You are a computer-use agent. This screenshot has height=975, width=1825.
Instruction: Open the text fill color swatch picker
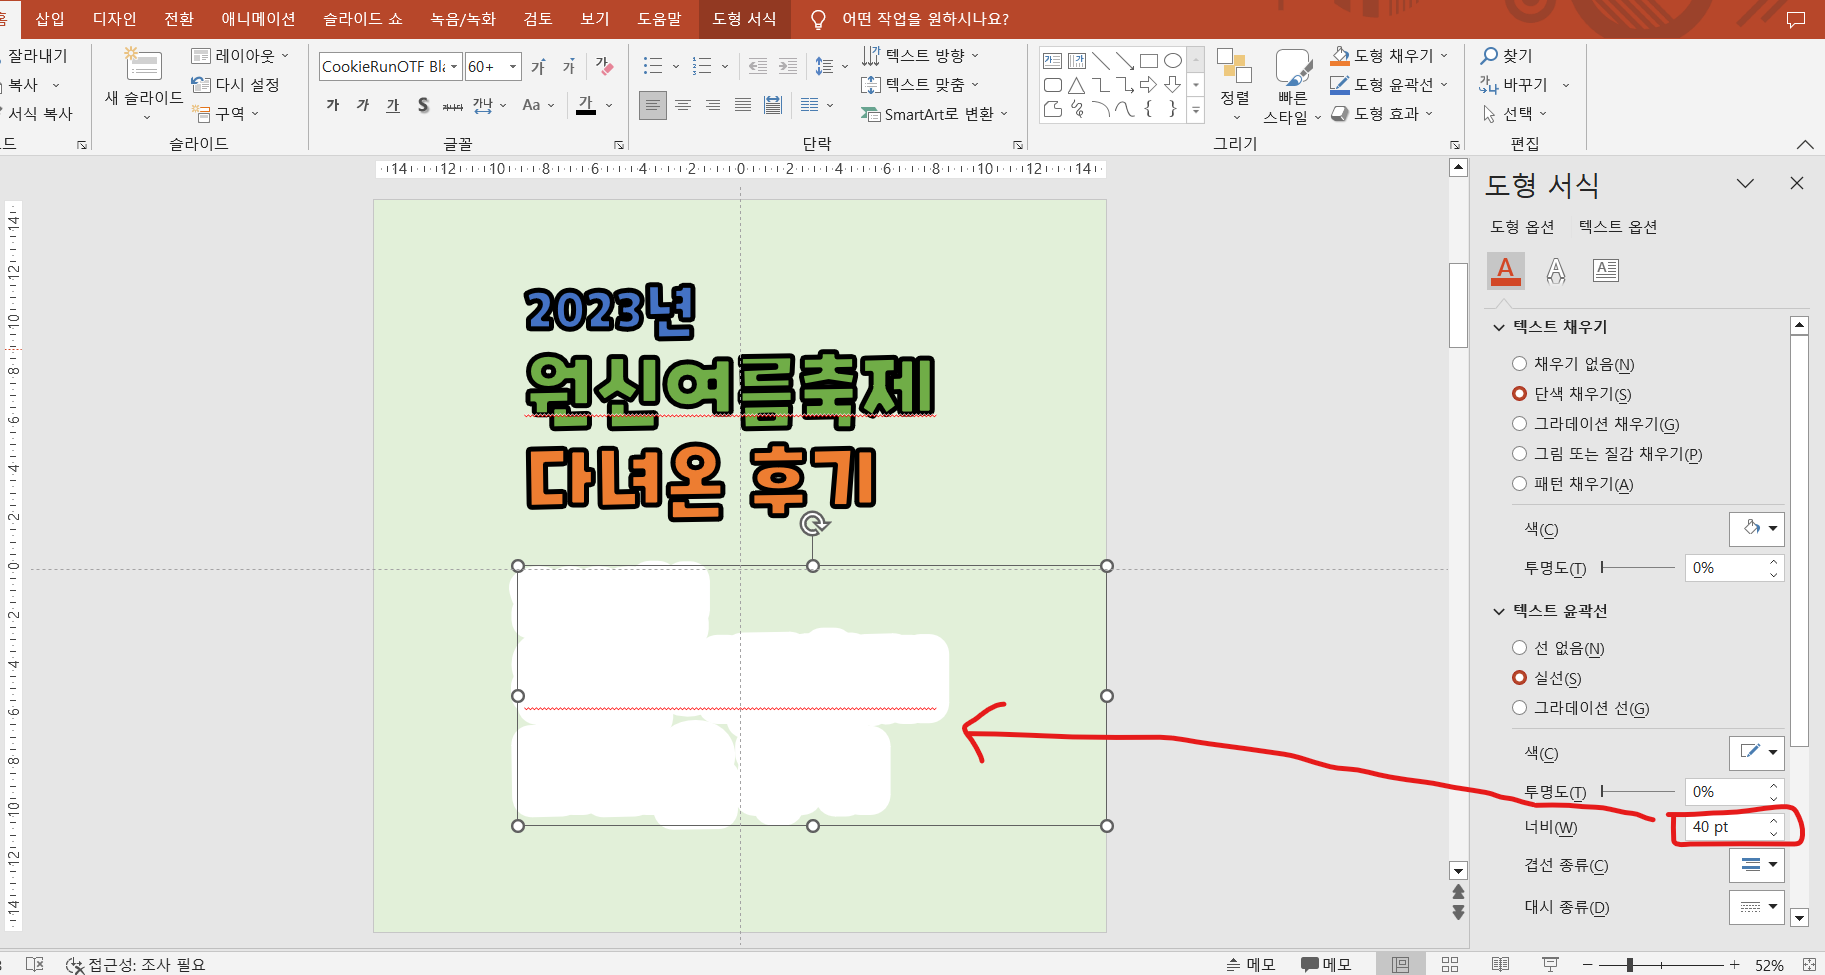coord(1756,529)
